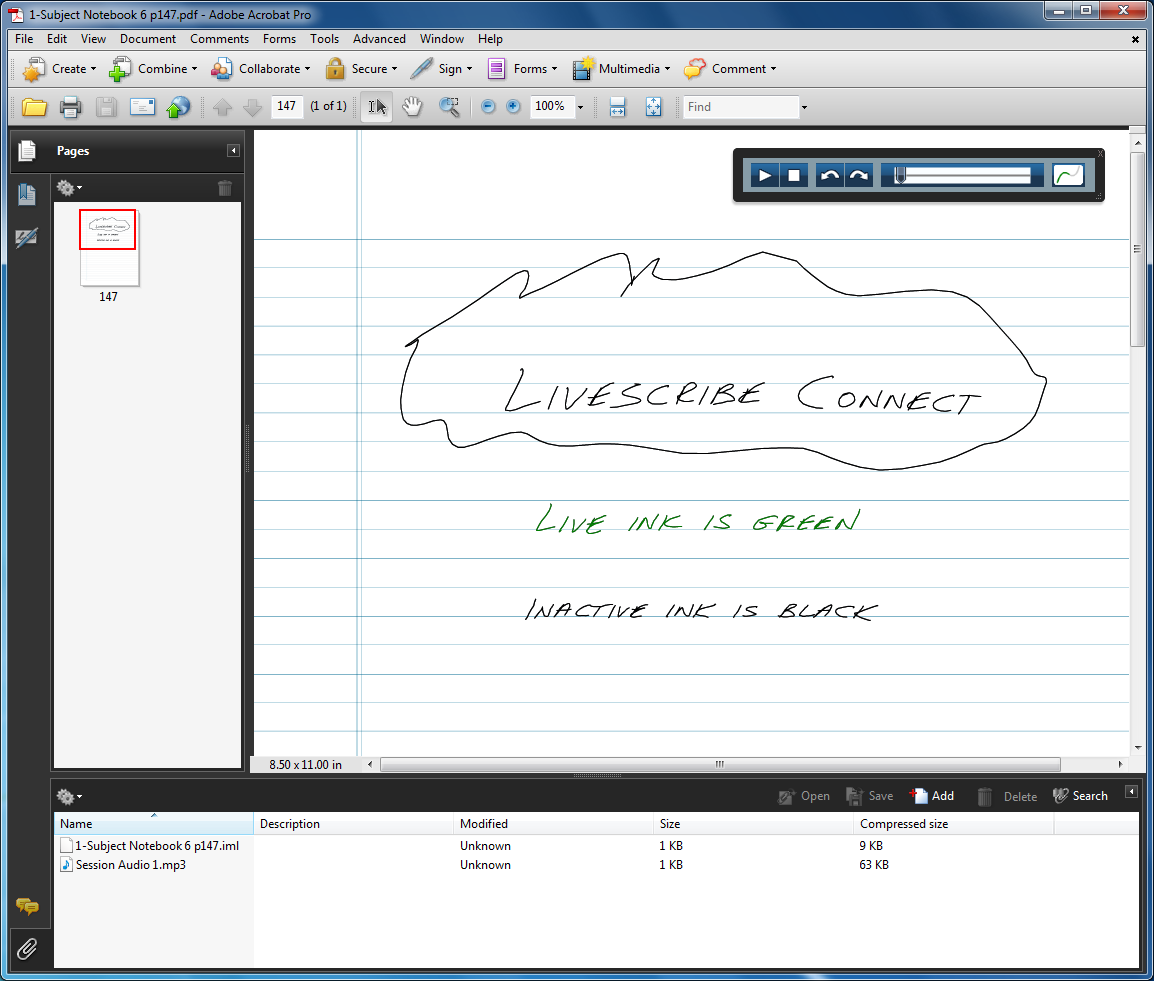Screen dimensions: 1154x981
Task: Toggle the live ink preview button
Action: 1068,176
